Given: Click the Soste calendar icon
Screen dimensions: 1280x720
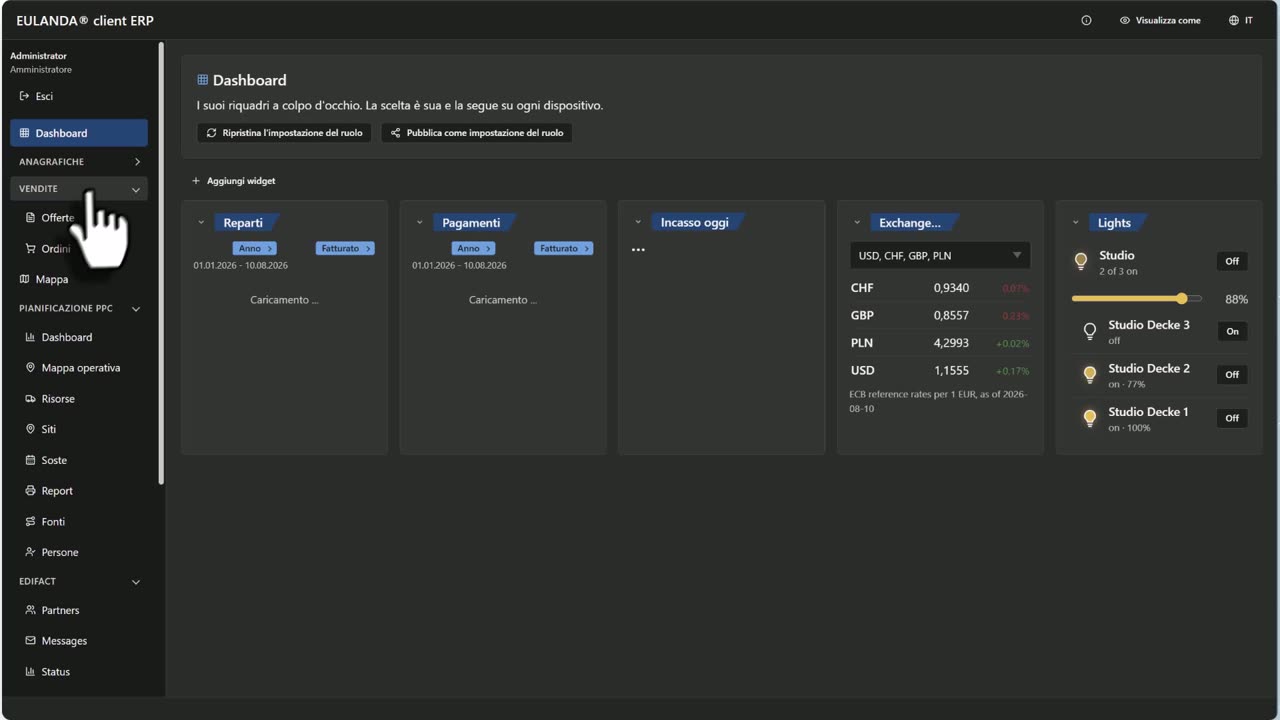Looking at the screenshot, I should click(x=31, y=460).
